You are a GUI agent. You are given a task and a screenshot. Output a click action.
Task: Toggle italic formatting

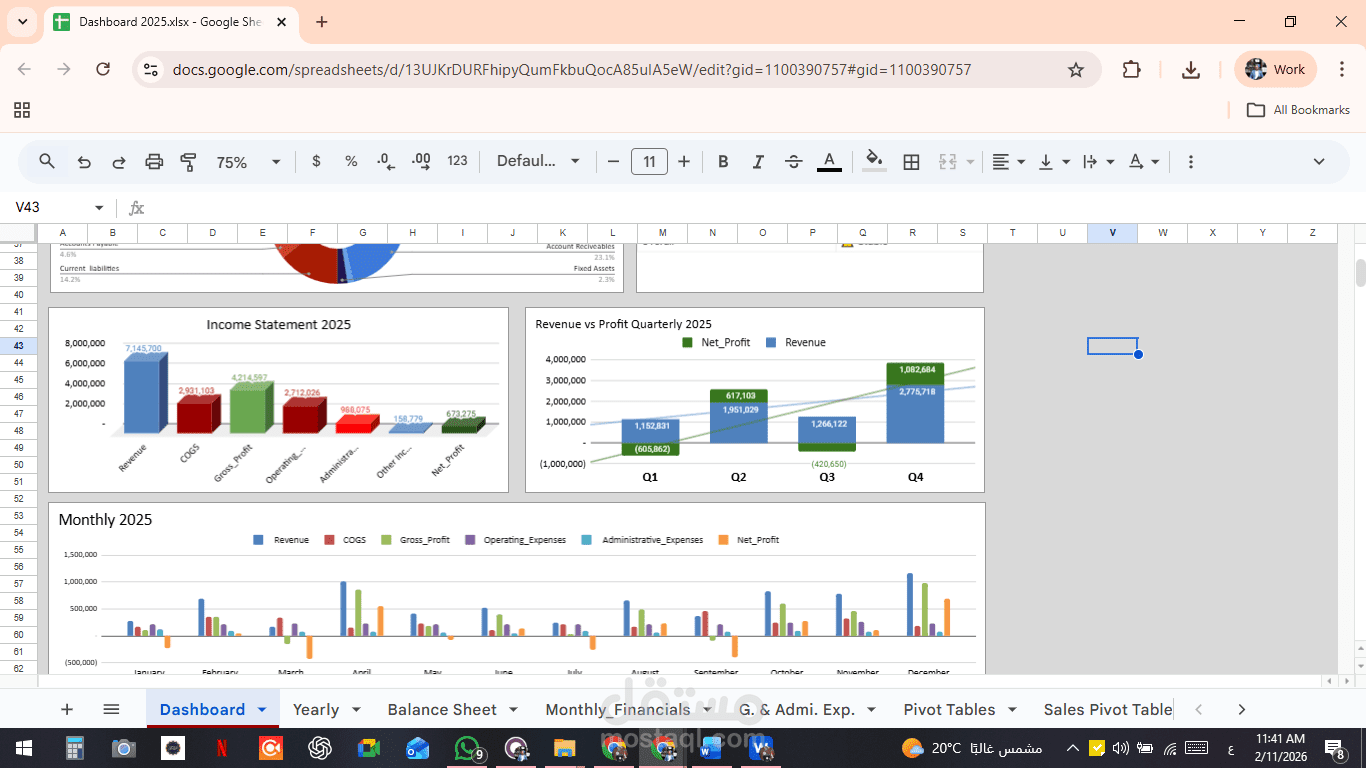[x=758, y=161]
